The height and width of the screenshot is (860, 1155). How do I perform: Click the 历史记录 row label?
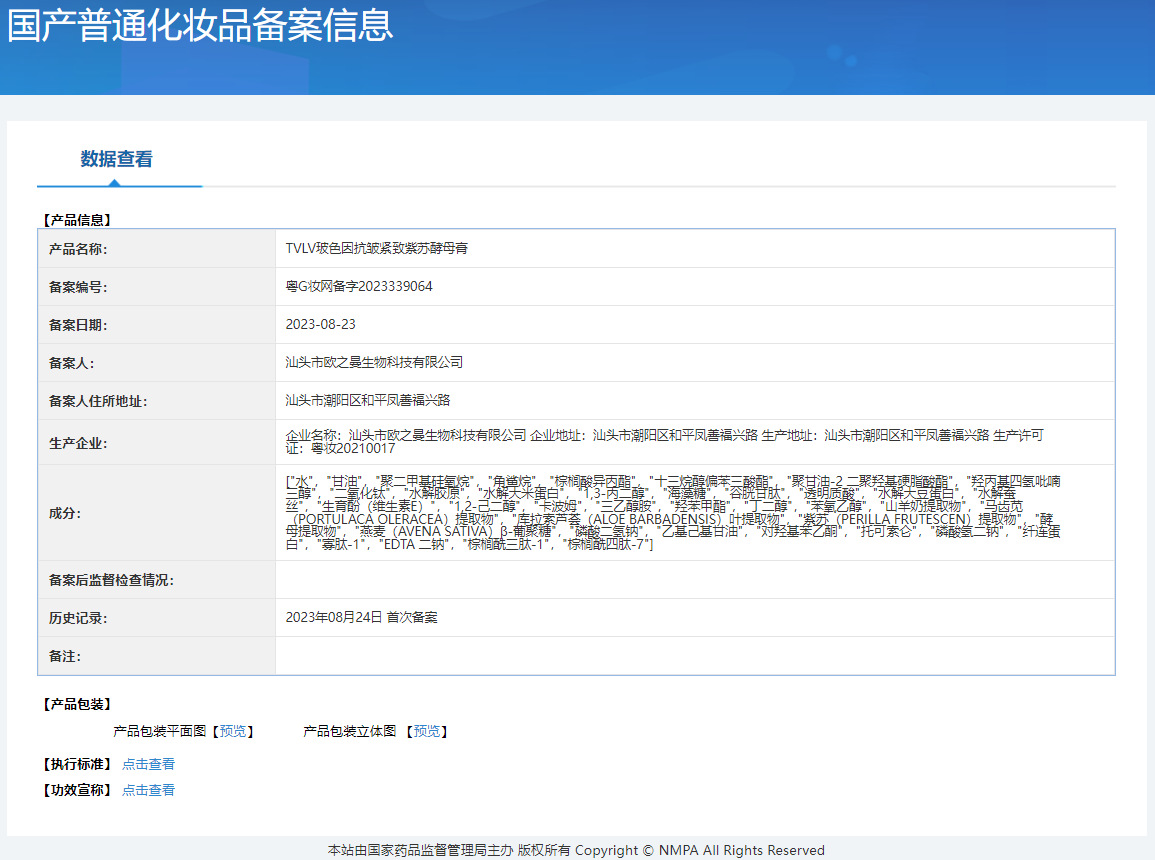(78, 618)
